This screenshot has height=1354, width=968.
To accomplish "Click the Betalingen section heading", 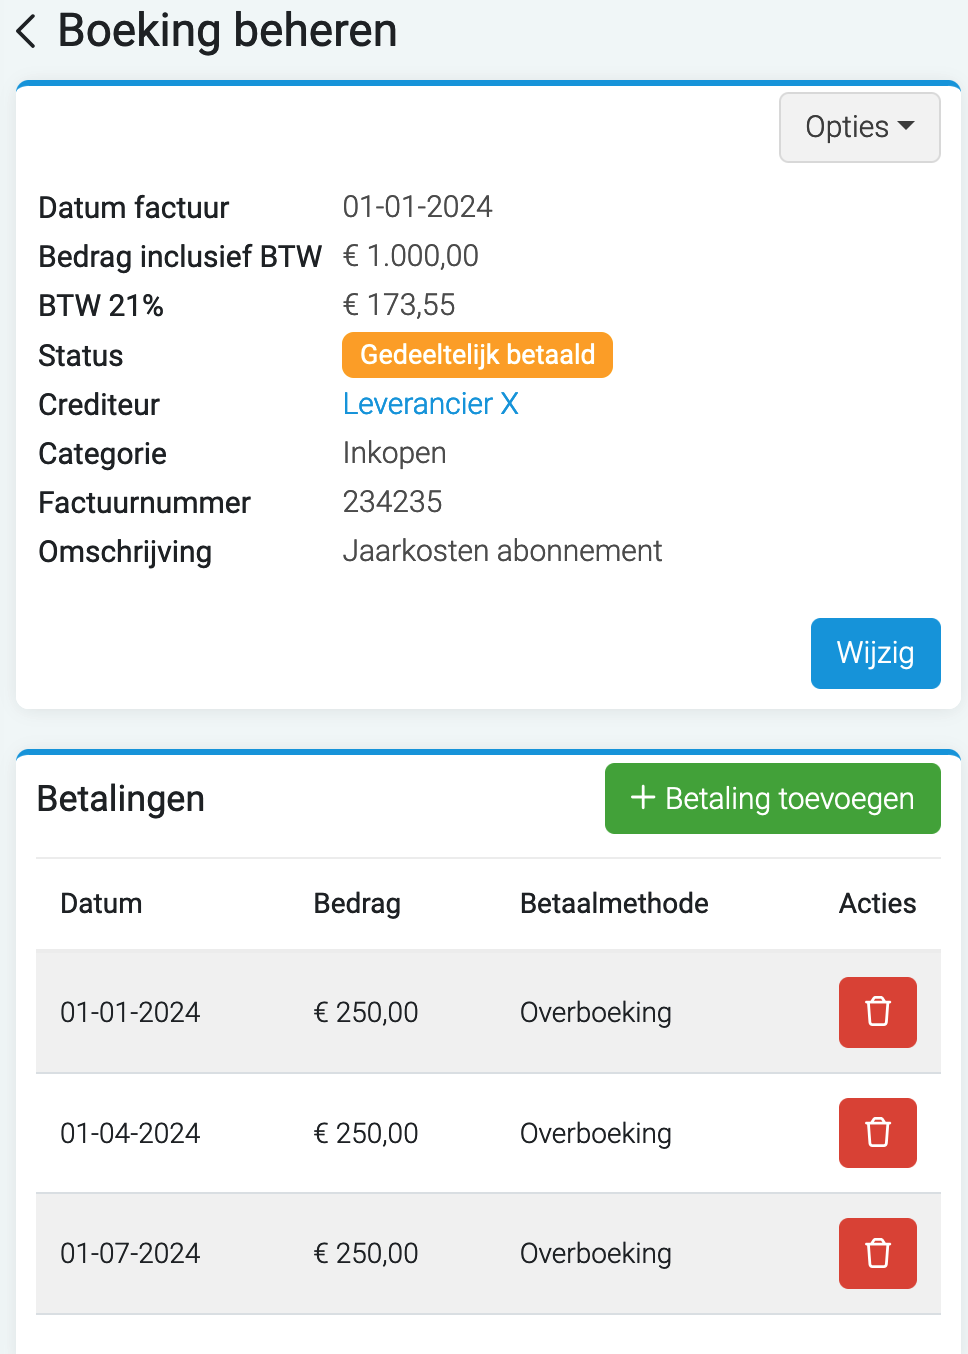I will (121, 799).
